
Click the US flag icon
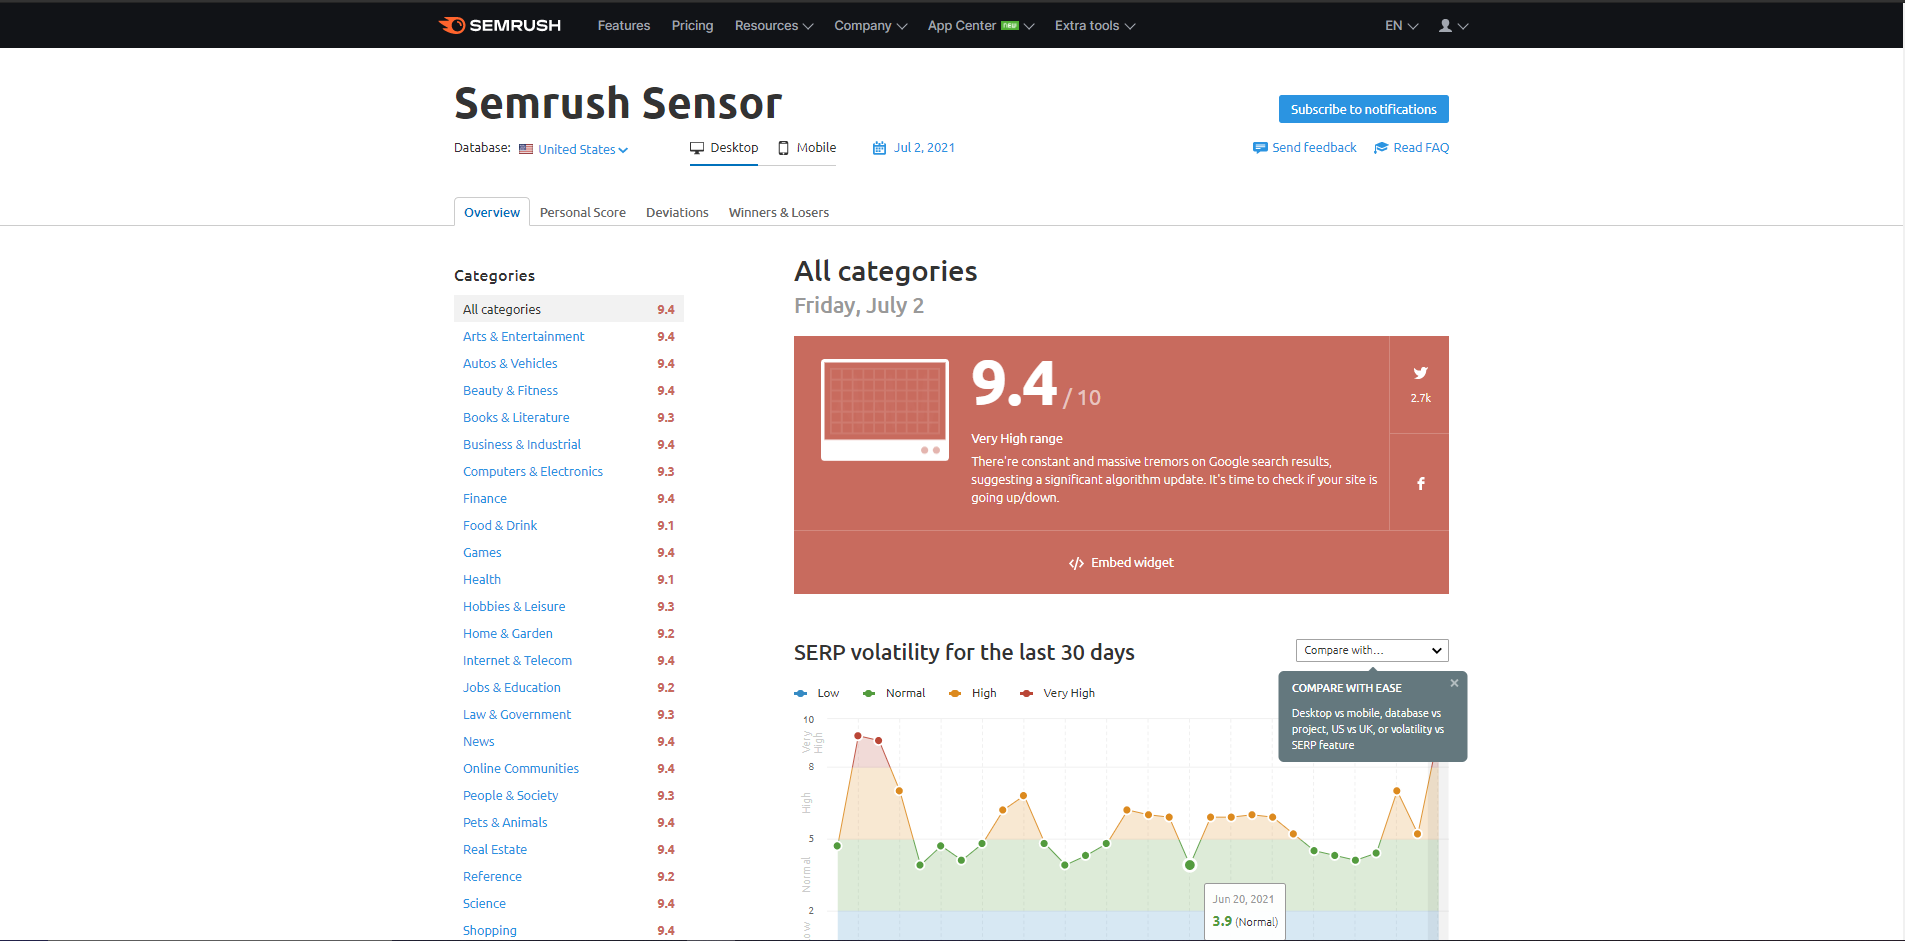pos(526,149)
